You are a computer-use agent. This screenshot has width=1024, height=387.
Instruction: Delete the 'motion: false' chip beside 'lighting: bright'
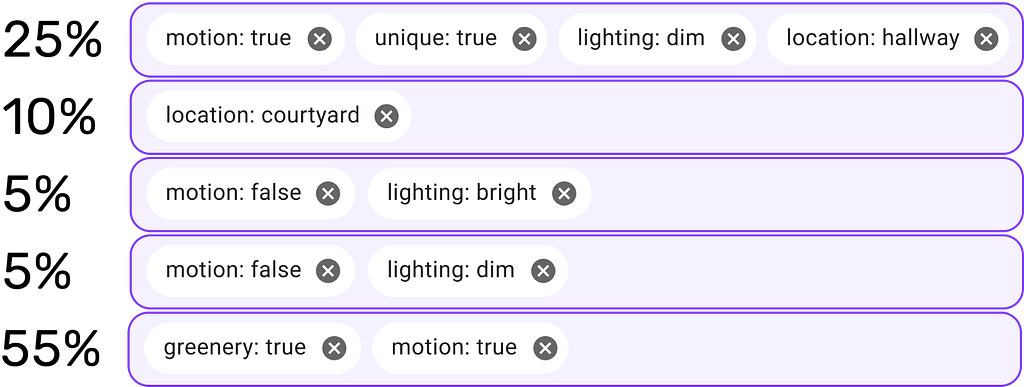(x=328, y=194)
